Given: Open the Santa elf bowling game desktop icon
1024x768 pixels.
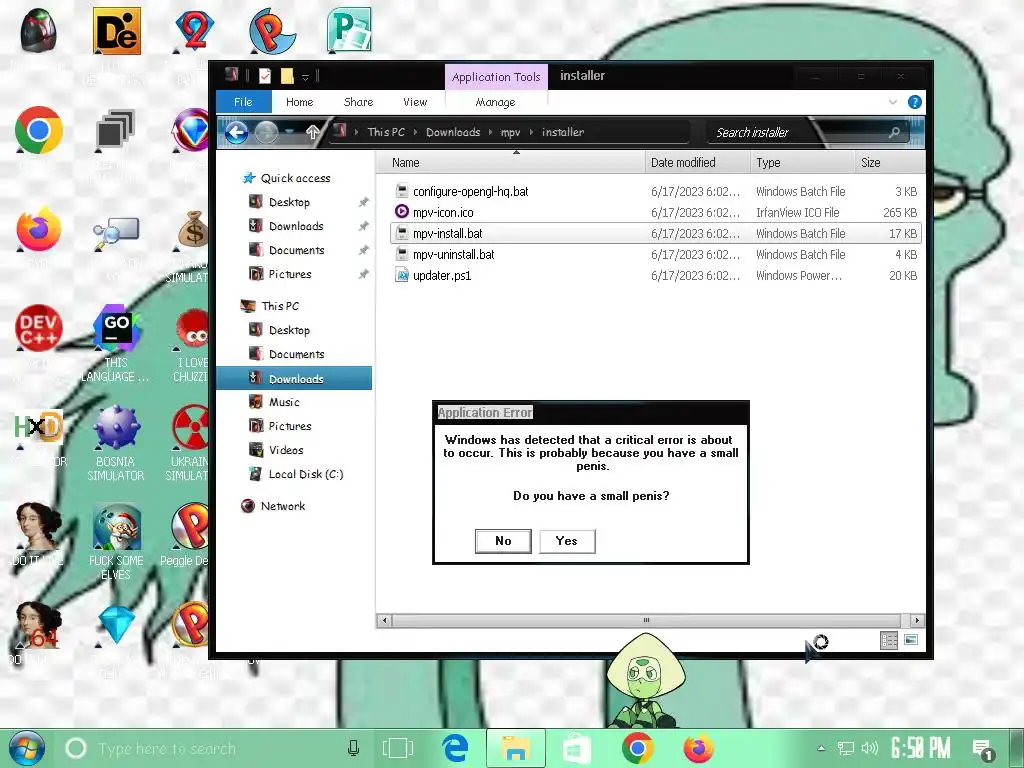Looking at the screenshot, I should tap(116, 527).
